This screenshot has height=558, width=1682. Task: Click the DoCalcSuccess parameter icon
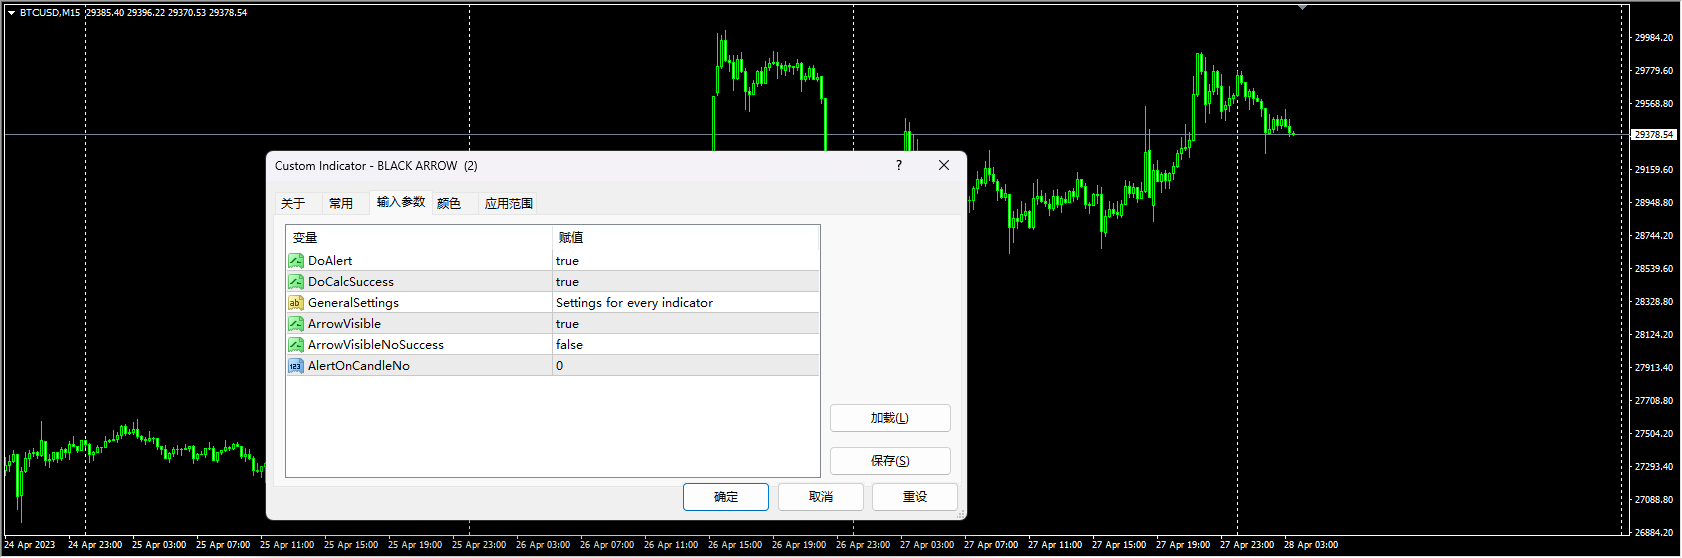click(x=295, y=282)
